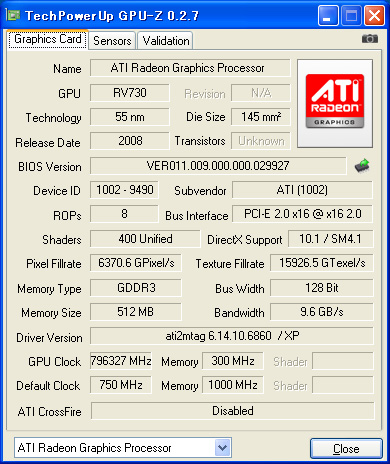Click the Revision field showing N/A
Image resolution: width=390 pixels, height=464 pixels.
click(x=261, y=93)
